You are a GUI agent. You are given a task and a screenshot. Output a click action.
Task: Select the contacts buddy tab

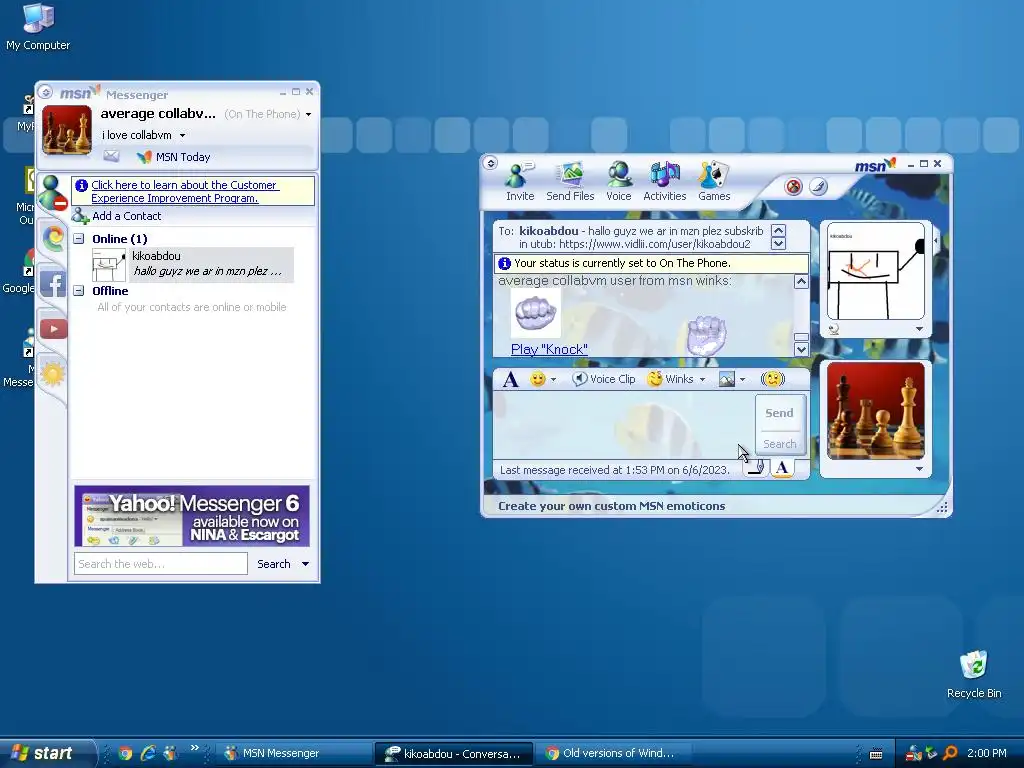pos(52,192)
